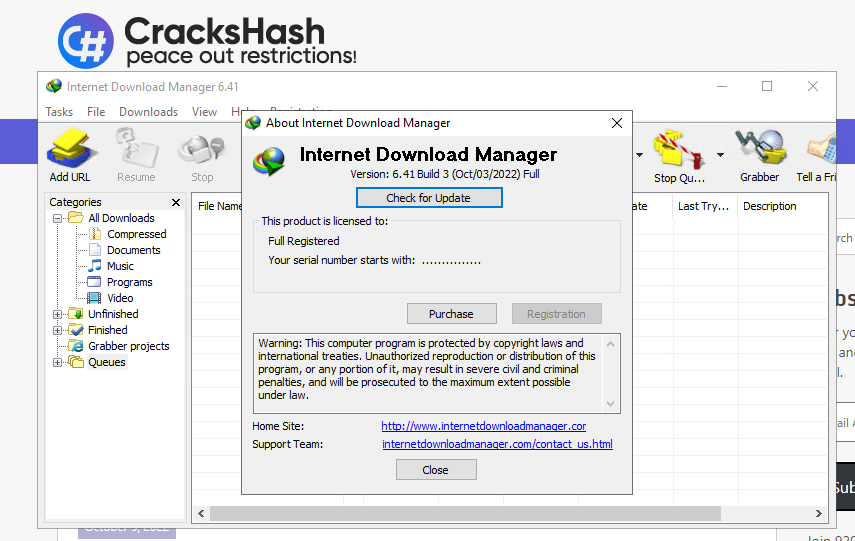Expand the Unfinished tree node
This screenshot has width=855, height=541.
[x=57, y=314]
